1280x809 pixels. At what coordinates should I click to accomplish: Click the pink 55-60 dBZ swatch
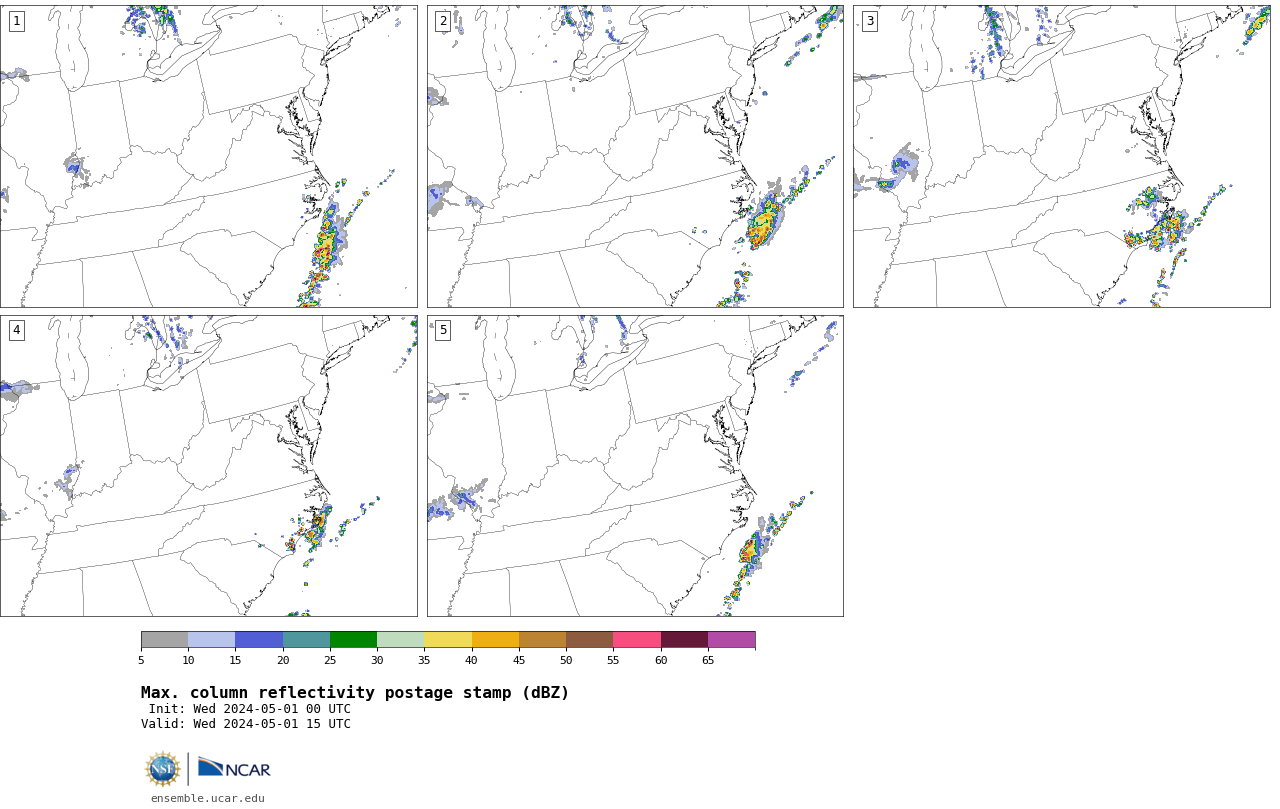click(637, 640)
